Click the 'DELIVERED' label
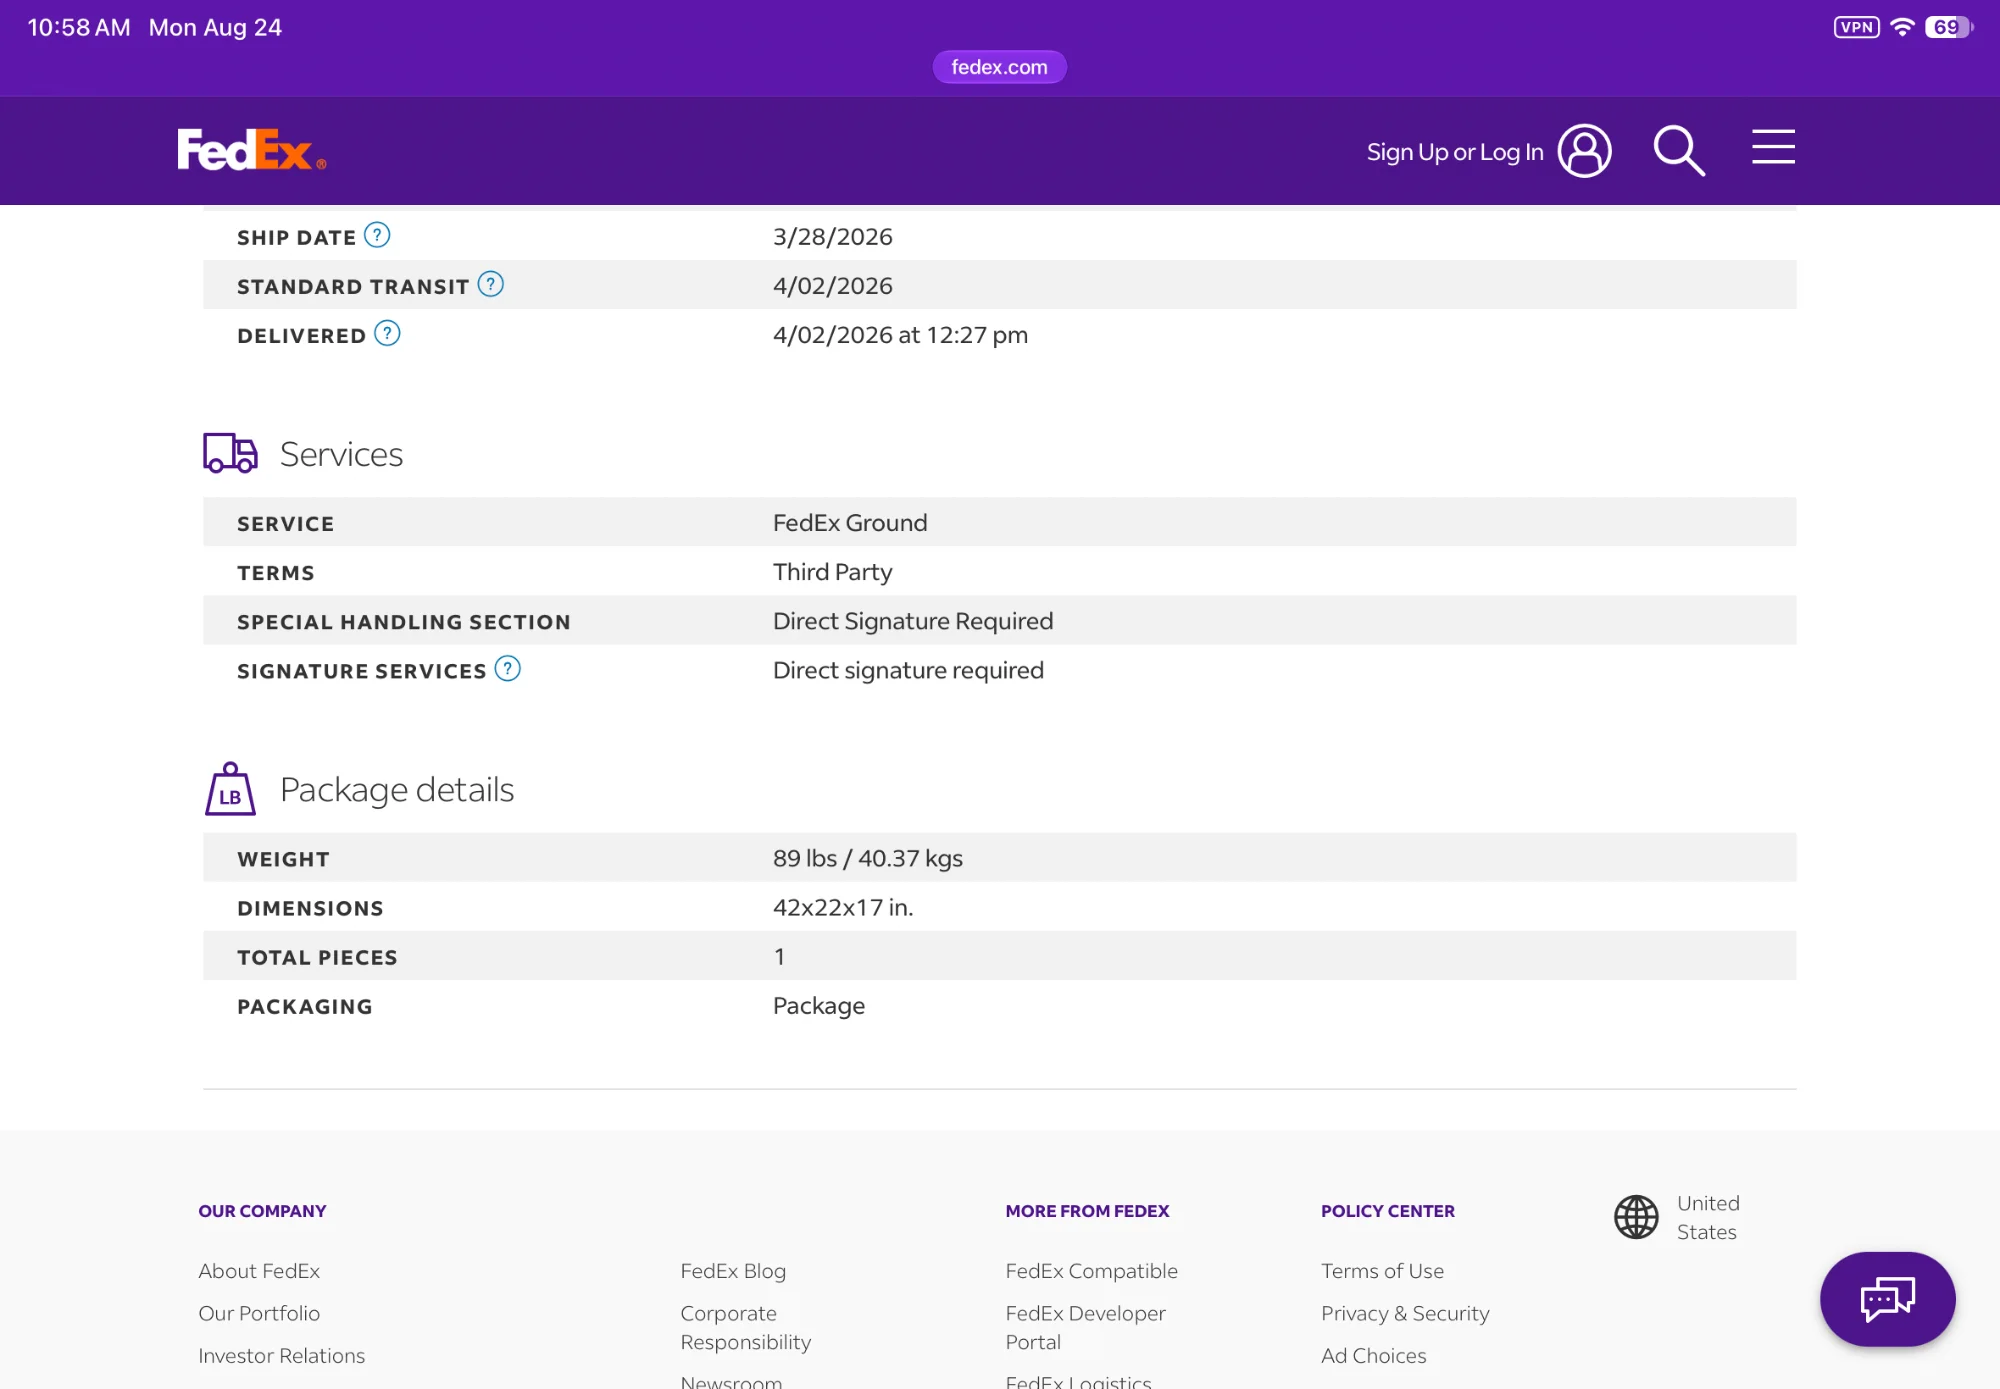Viewport: 2000px width, 1389px height. click(x=302, y=336)
